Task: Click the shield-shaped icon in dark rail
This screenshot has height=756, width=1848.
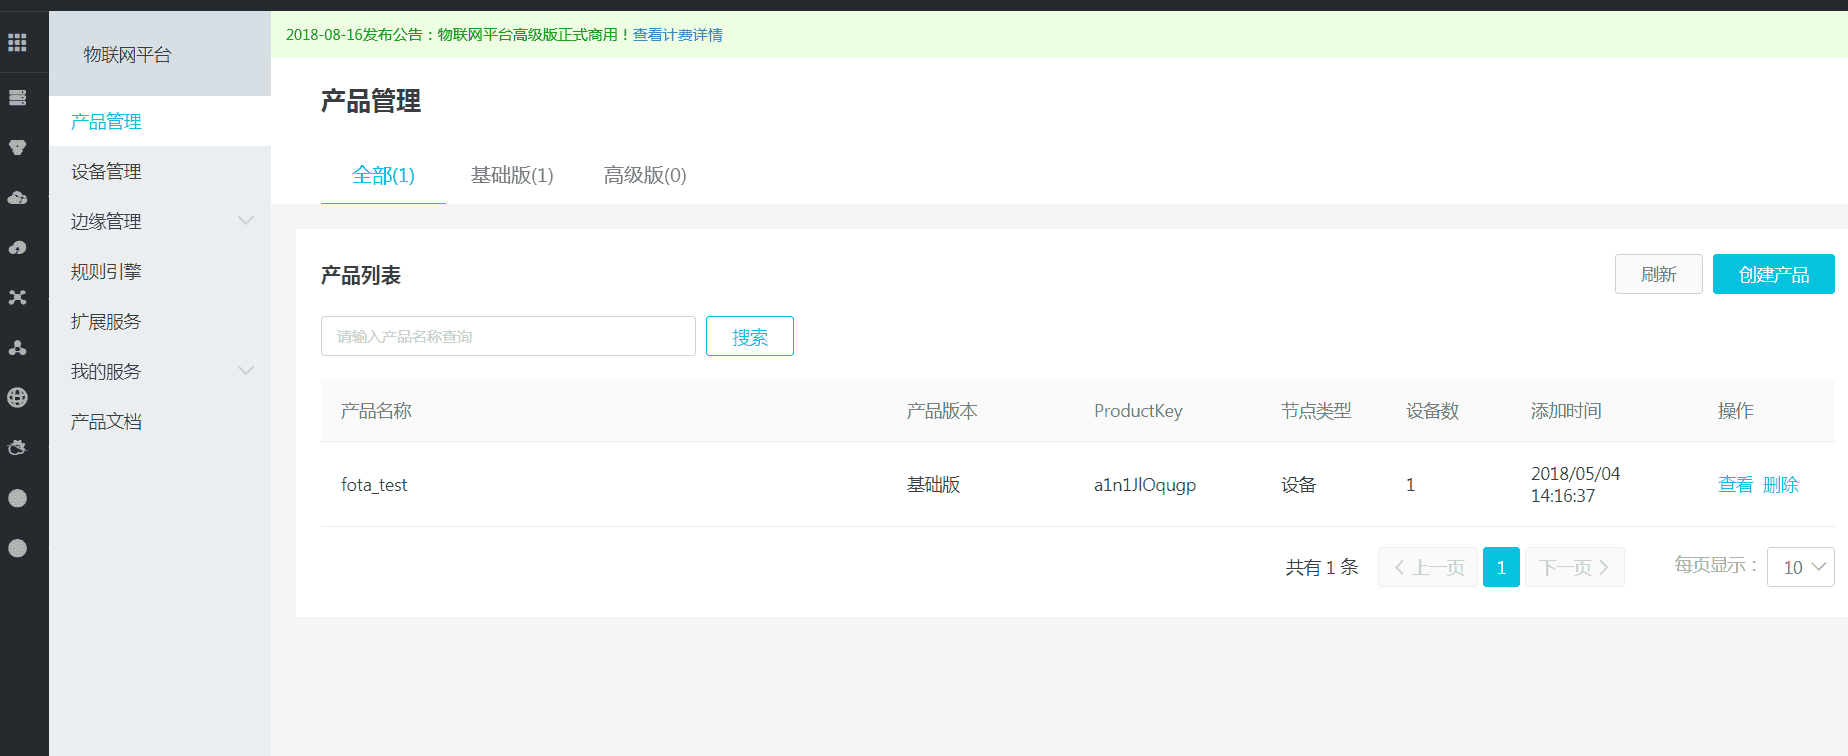Action: 17,147
